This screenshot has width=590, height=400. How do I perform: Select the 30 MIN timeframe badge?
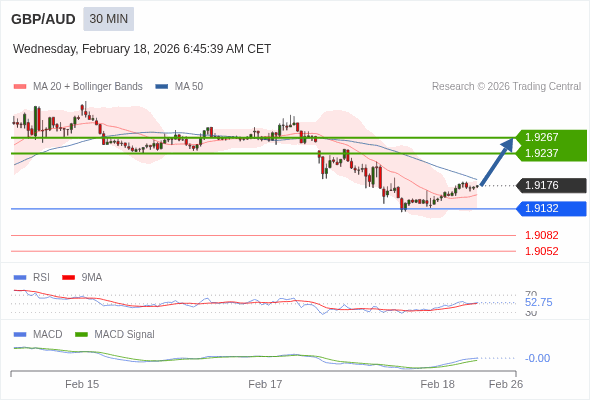tap(109, 19)
